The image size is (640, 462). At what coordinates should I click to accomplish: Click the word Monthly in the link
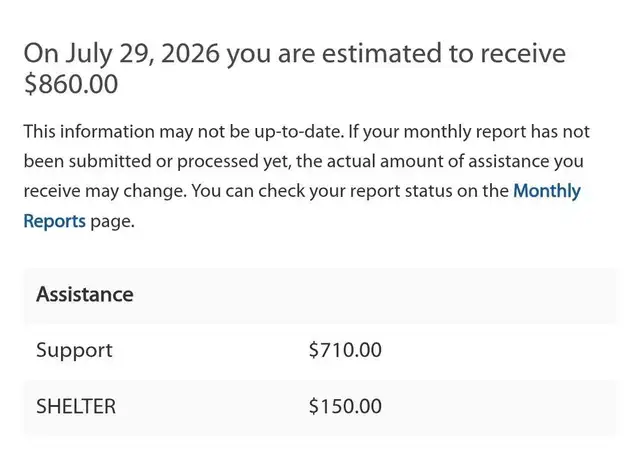[547, 191]
